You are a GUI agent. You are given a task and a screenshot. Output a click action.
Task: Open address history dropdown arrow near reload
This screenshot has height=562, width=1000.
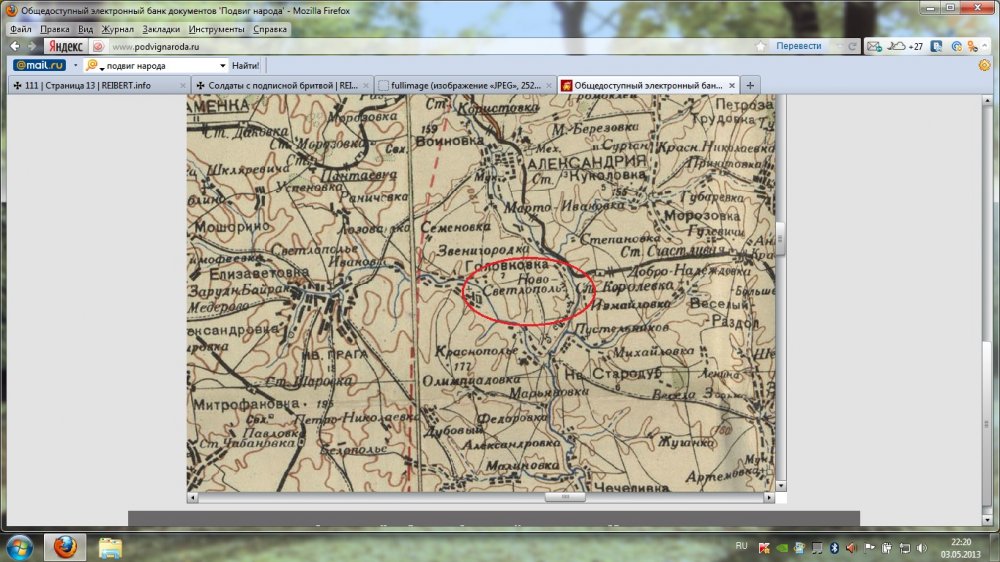click(837, 46)
